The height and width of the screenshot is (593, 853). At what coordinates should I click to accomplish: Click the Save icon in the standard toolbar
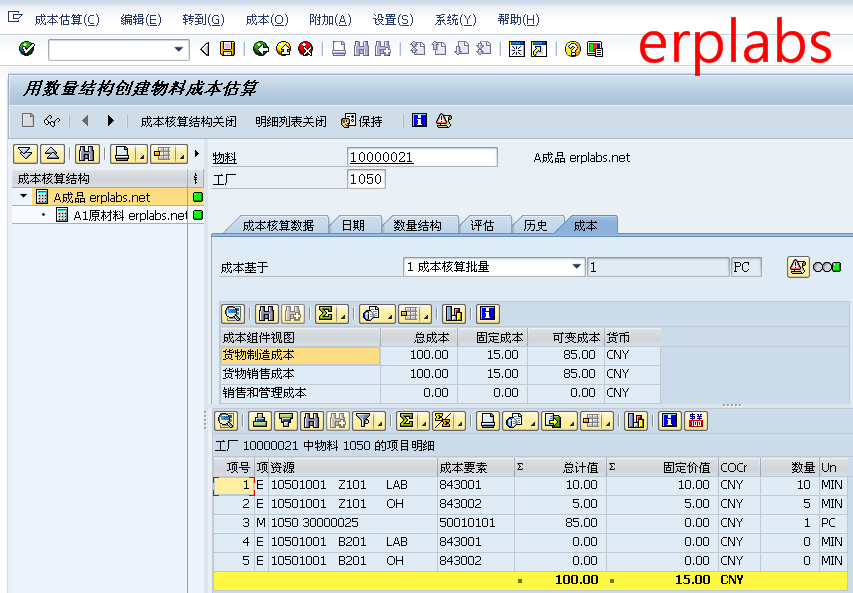(x=227, y=50)
